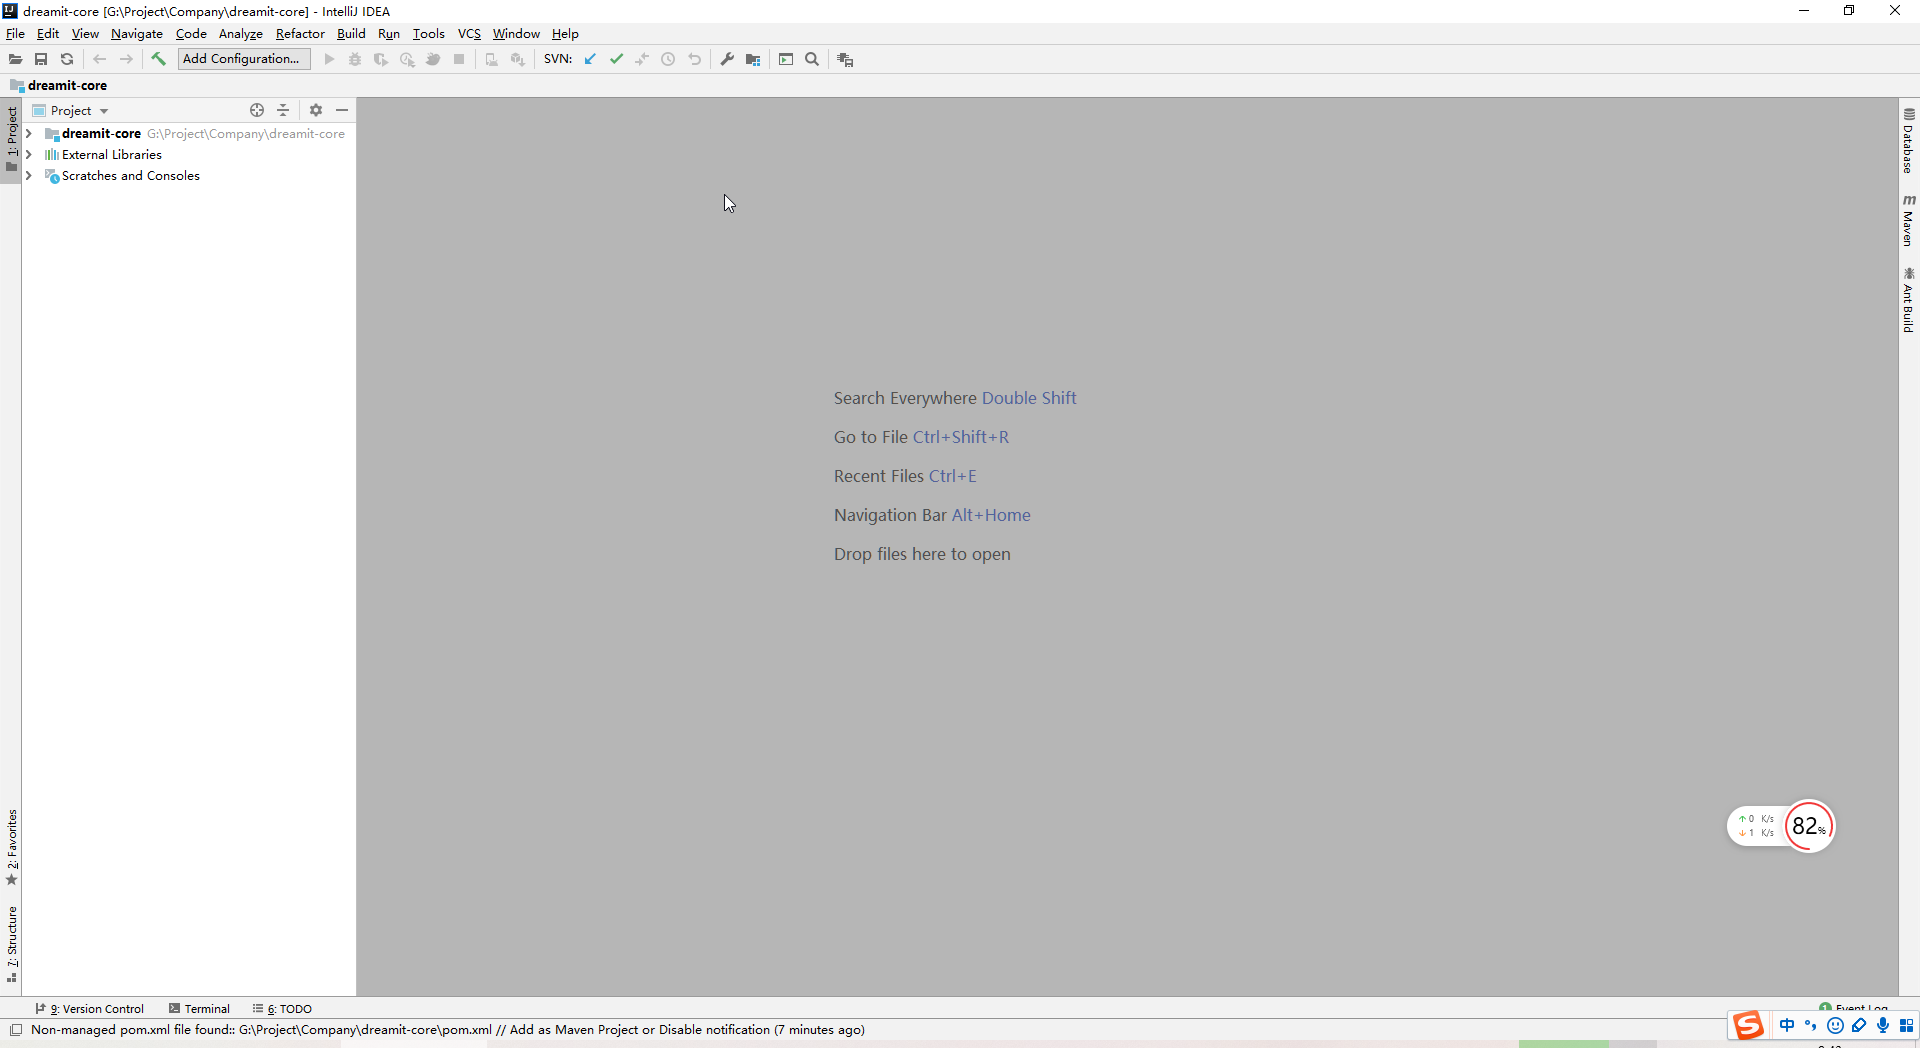Click the Search Everywhere magnifier icon
Viewport: 1920px width, 1048px height.
812,59
